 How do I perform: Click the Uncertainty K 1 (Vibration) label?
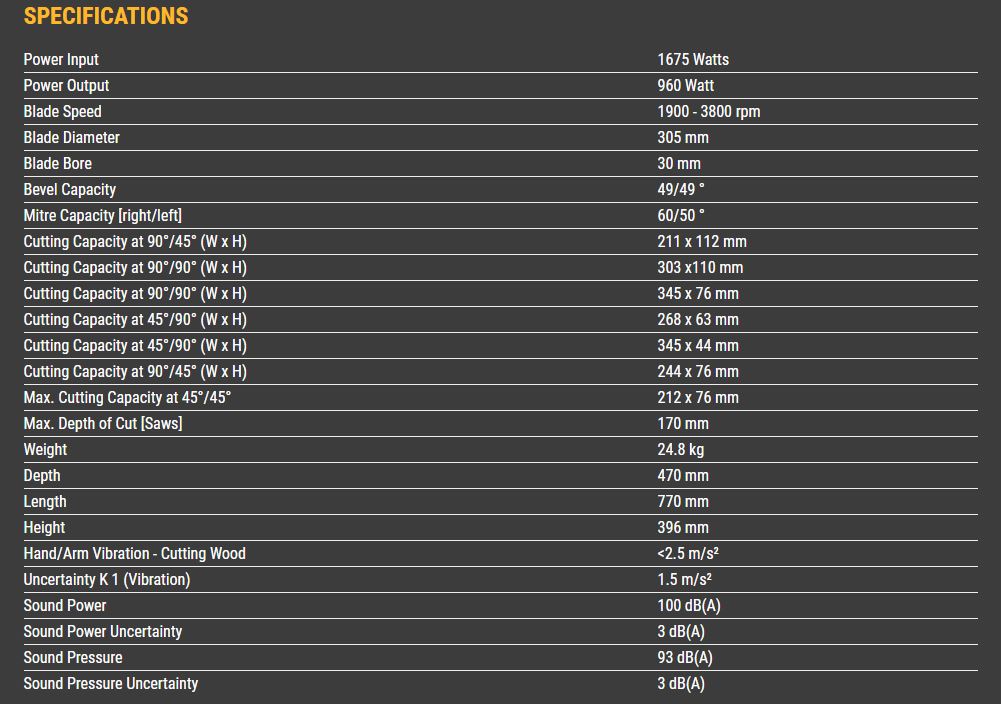pos(107,580)
